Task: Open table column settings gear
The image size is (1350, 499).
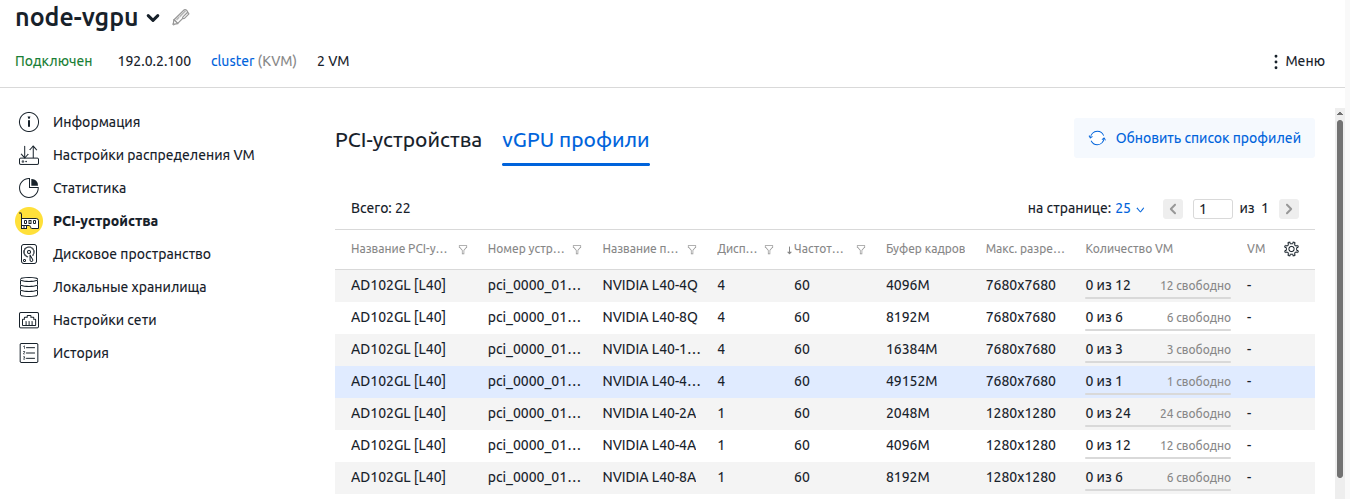Action: (1291, 249)
